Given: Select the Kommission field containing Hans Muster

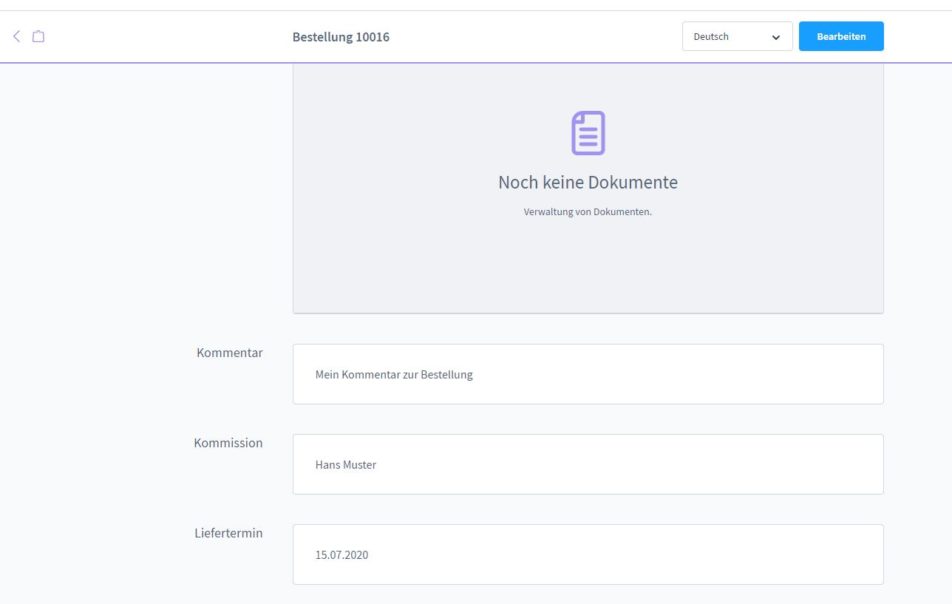Looking at the screenshot, I should [587, 464].
